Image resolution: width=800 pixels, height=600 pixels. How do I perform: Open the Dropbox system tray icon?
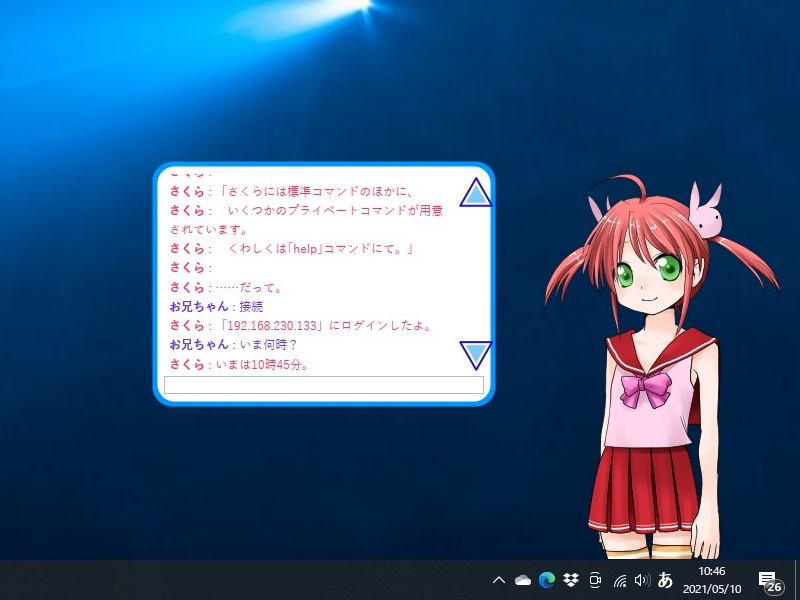570,580
